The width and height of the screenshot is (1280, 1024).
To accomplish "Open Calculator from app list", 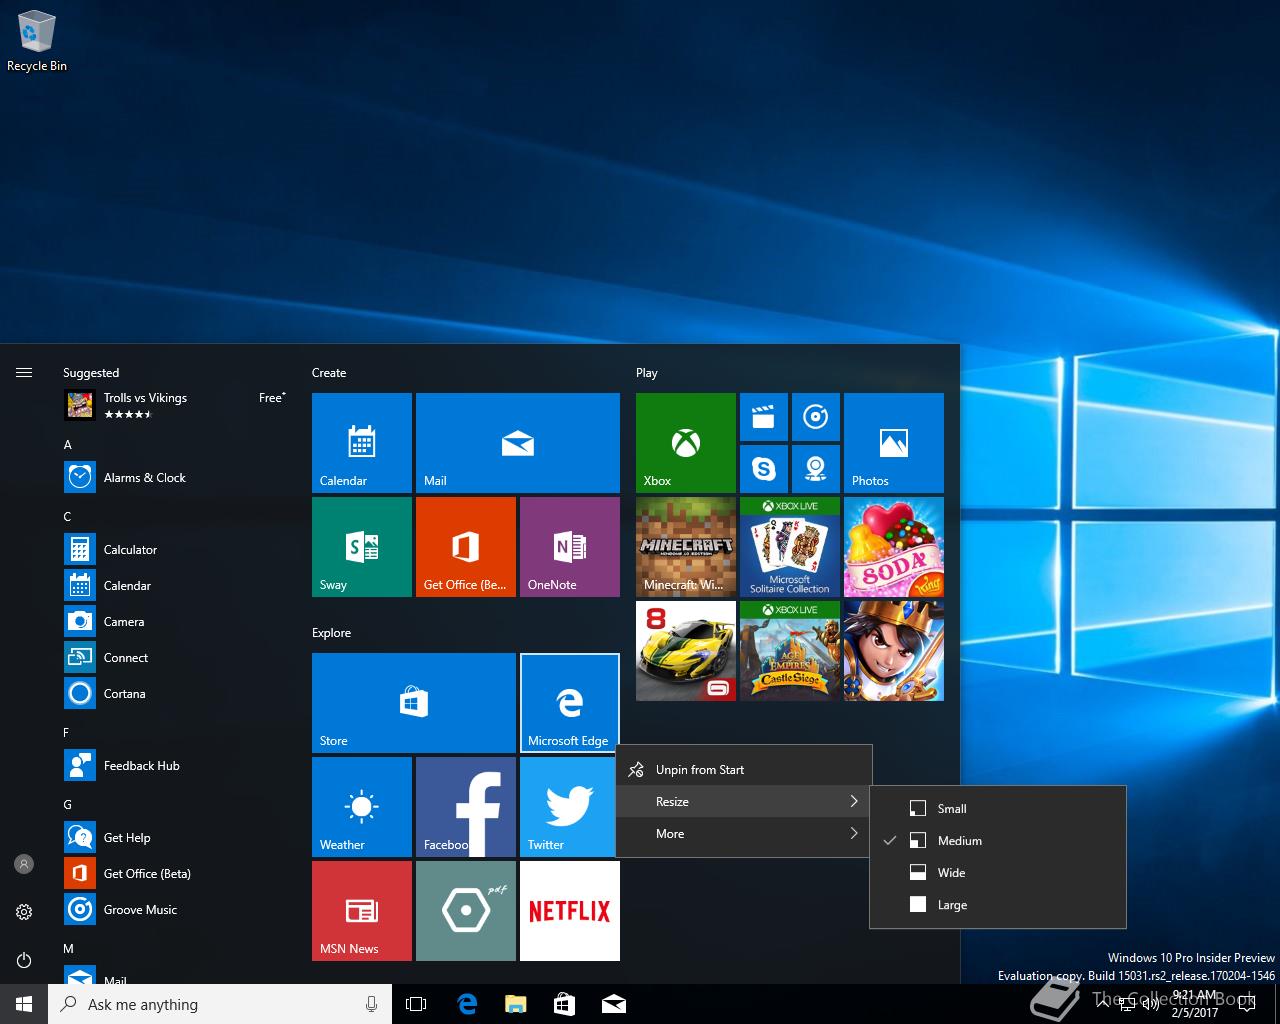I will click(x=176, y=550).
